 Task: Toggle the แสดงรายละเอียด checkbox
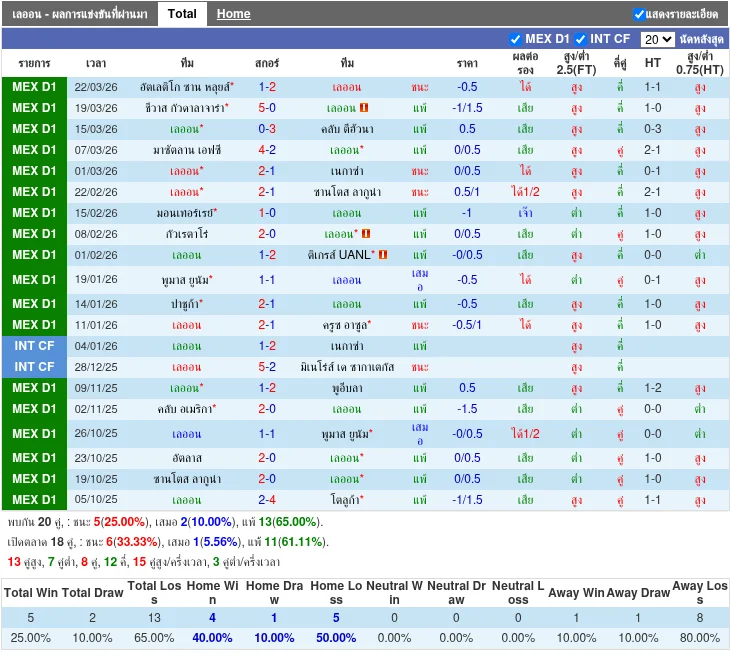point(639,14)
